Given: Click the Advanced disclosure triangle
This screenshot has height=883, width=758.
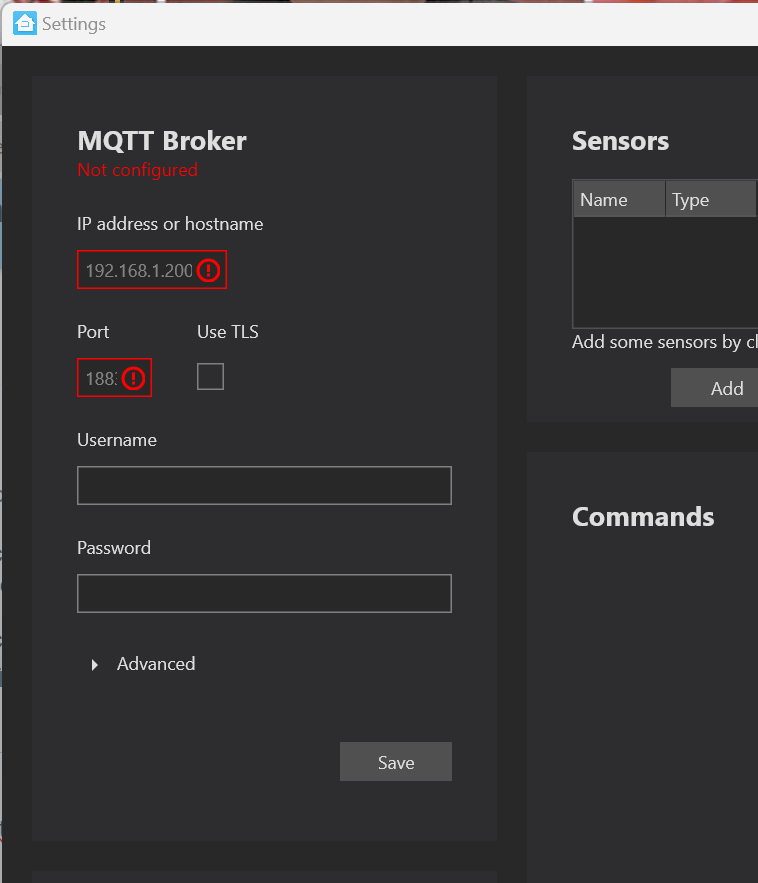Looking at the screenshot, I should coord(94,664).
